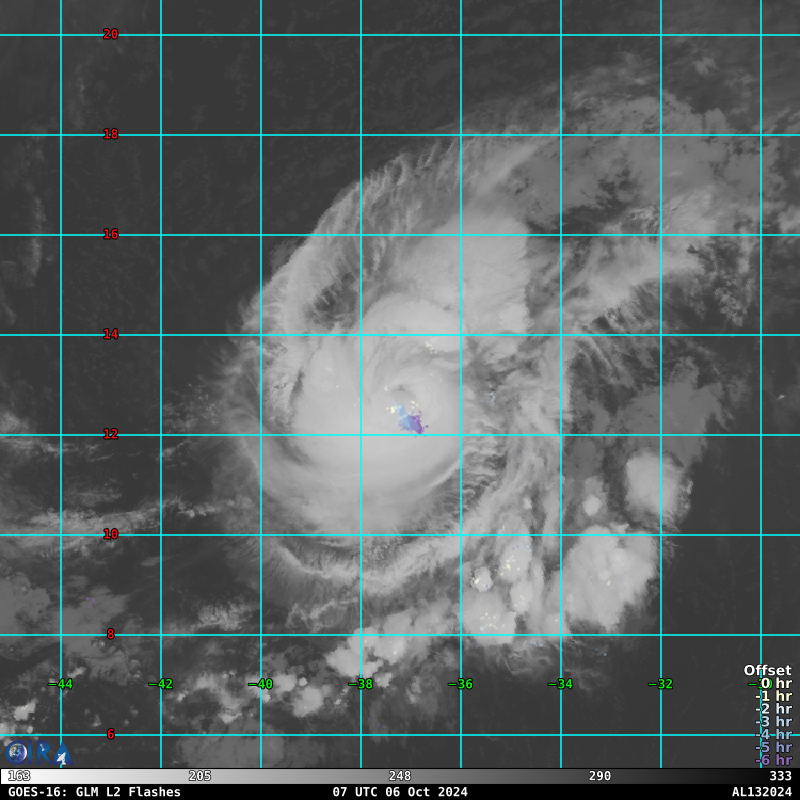The height and width of the screenshot is (800, 800).
Task: Click the green longitude label -36
Action: tap(461, 684)
